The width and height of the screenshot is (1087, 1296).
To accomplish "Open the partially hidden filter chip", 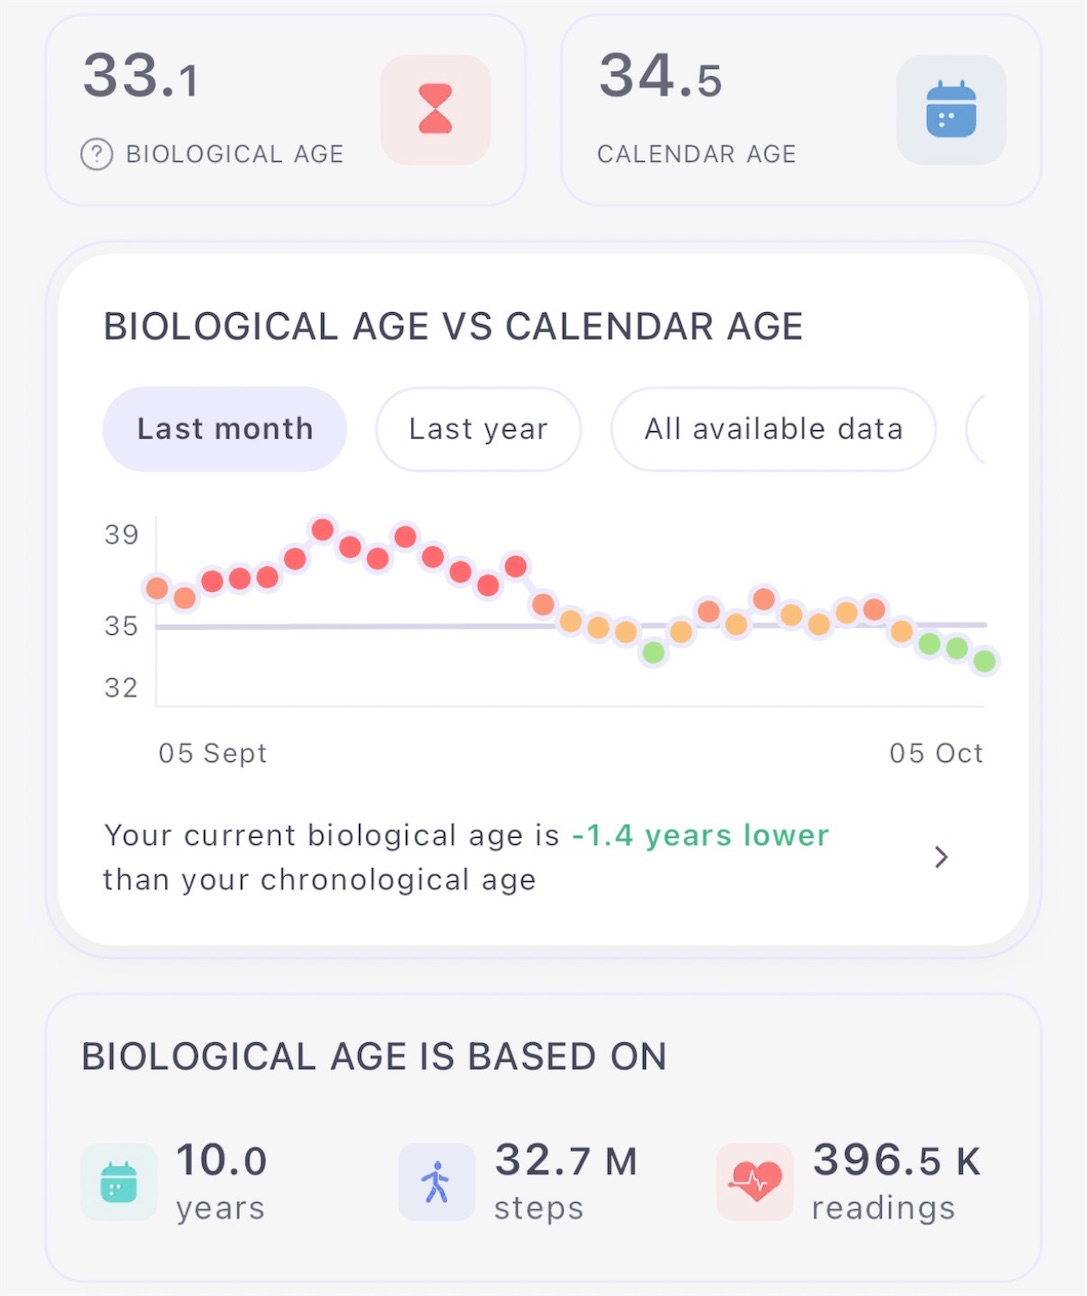I will [x=976, y=429].
